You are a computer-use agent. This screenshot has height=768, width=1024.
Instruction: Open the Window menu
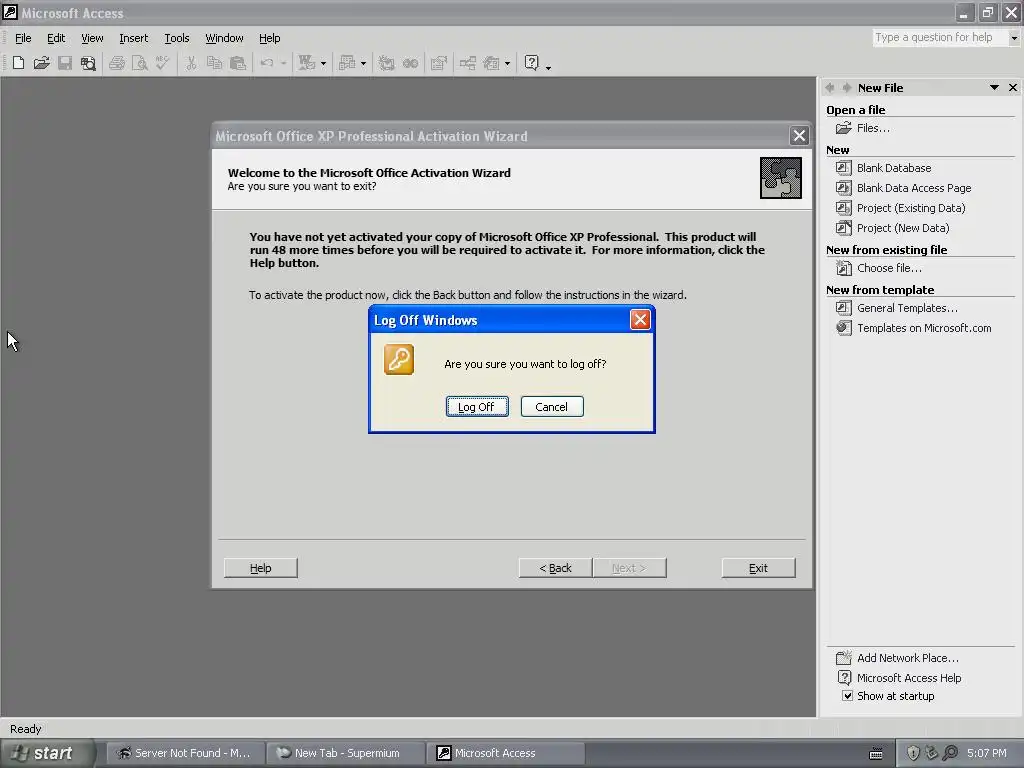point(224,38)
